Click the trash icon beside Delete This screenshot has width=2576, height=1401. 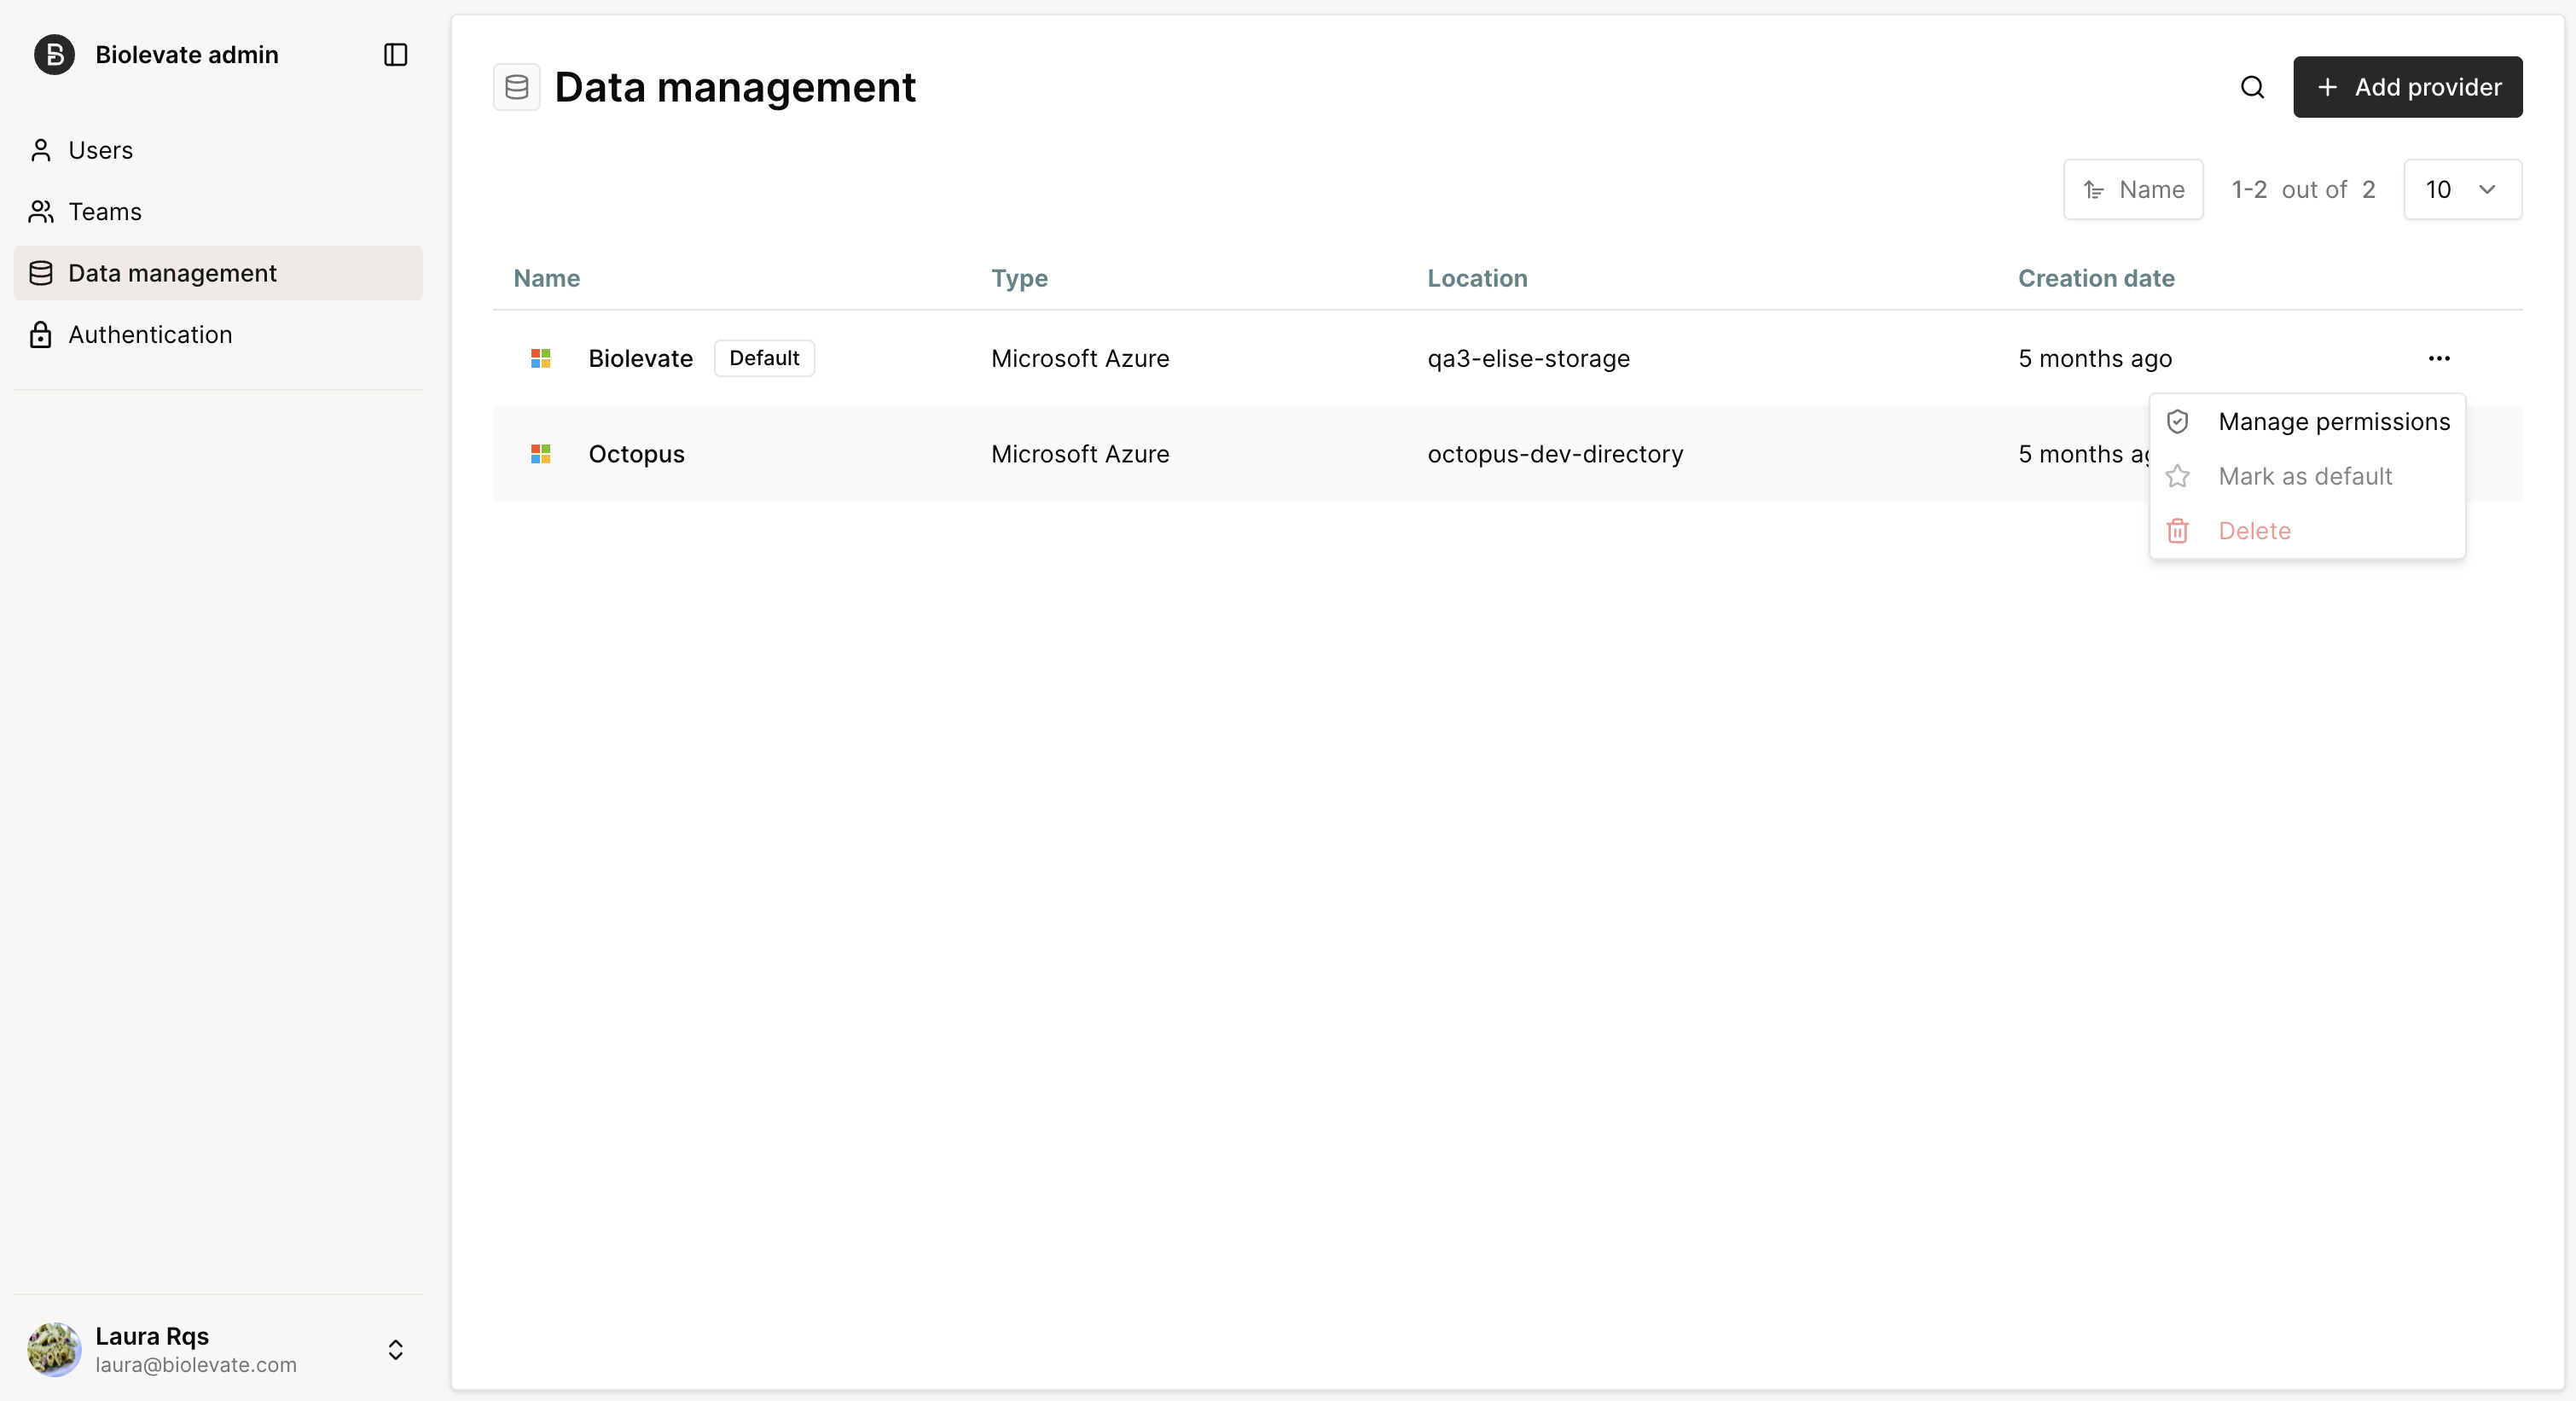coord(2178,531)
